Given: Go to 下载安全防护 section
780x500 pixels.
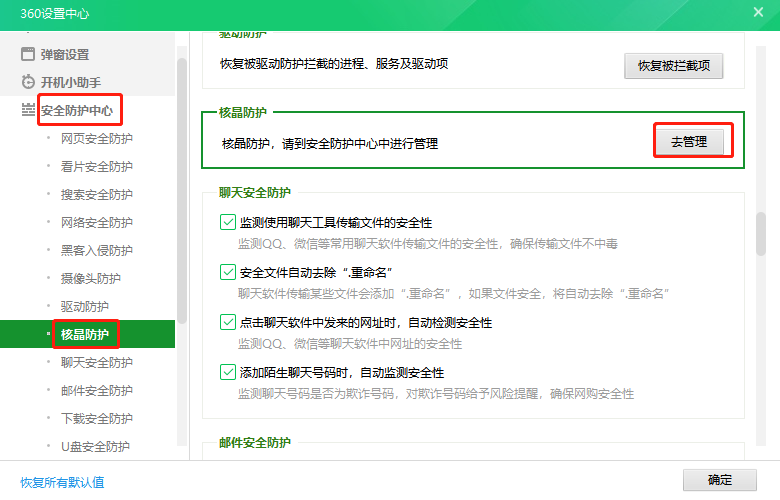Looking at the screenshot, I should (97, 418).
